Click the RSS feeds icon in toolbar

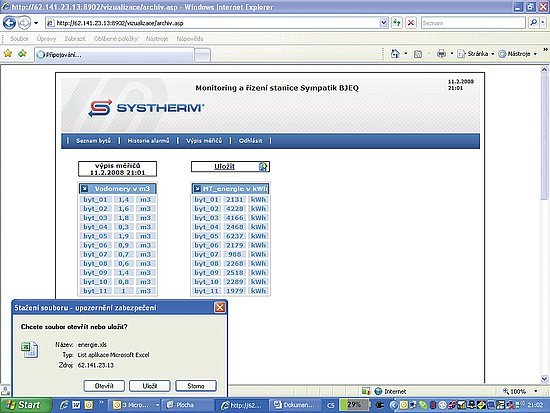[x=418, y=54]
